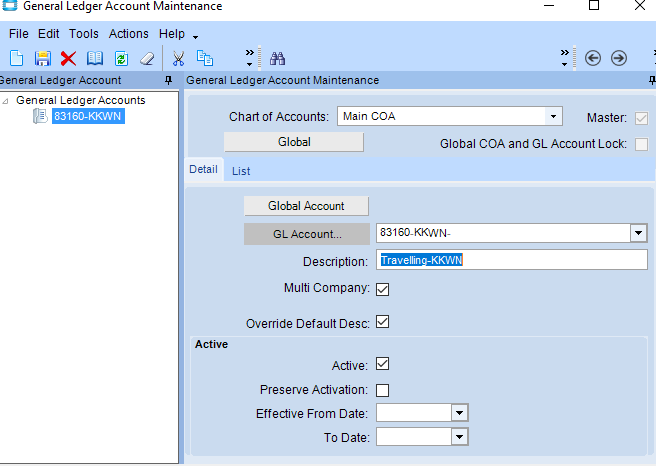
Task: Expand toolbar overflow chevron near scissors group
Action: tap(250, 58)
